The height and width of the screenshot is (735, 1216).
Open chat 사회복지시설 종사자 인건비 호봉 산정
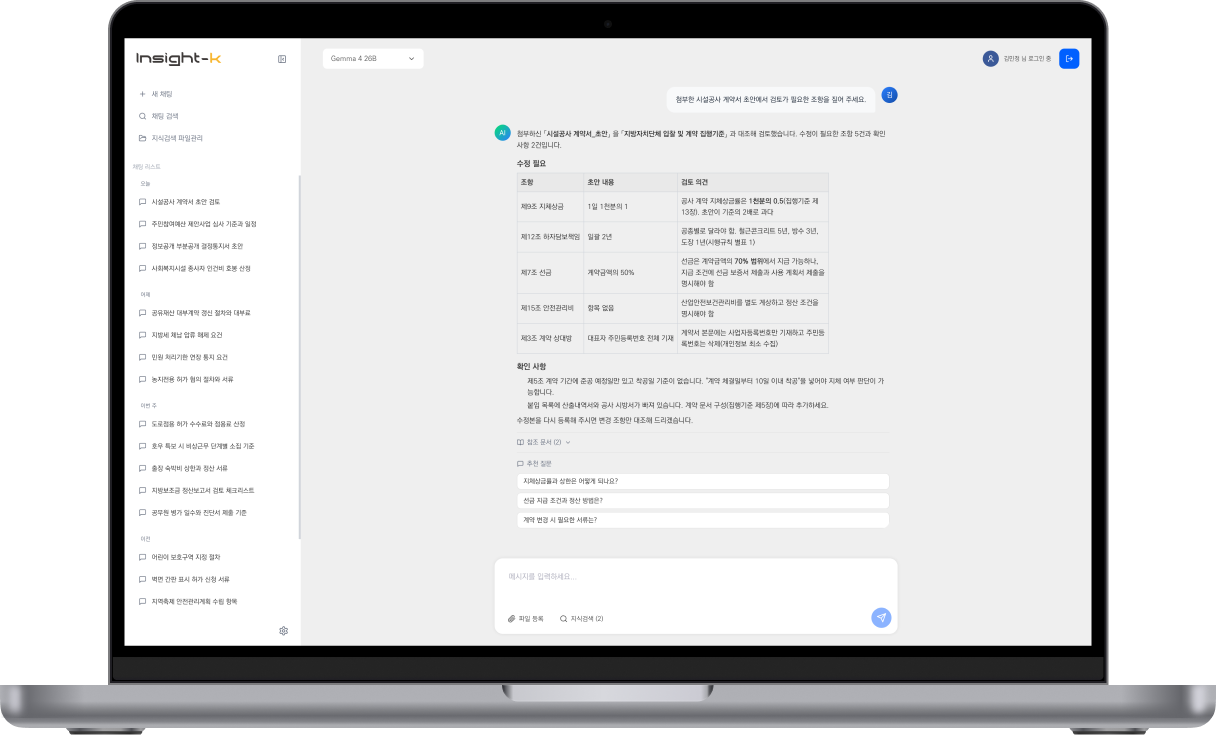tap(201, 268)
